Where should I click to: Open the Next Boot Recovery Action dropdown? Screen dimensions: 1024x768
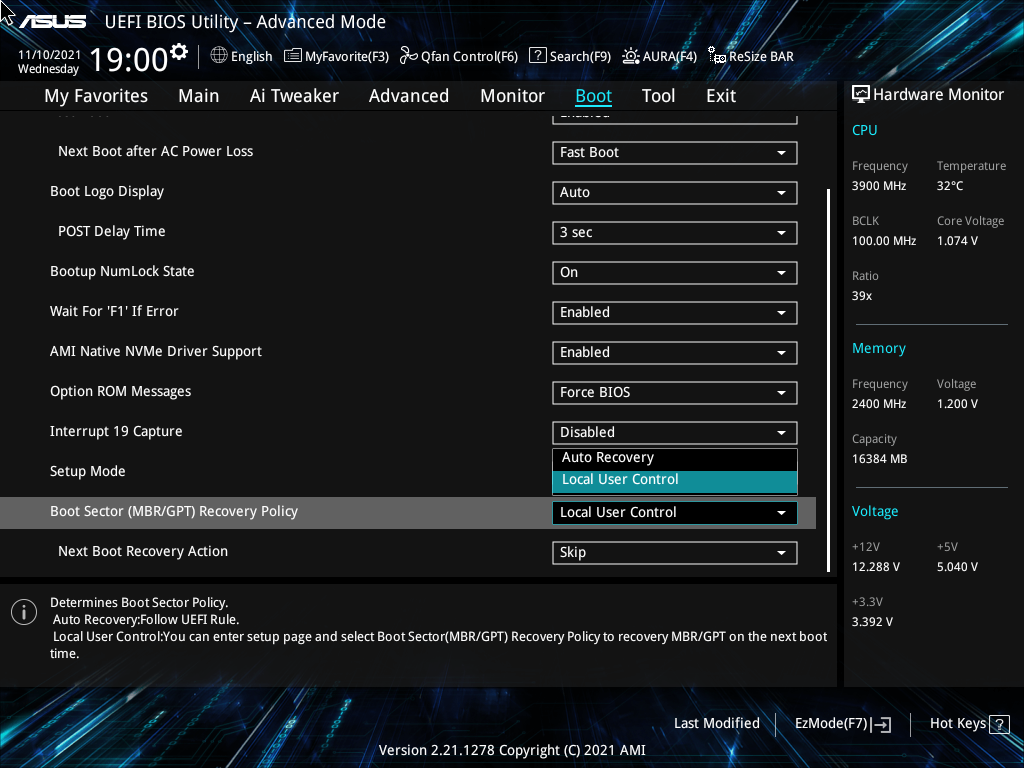click(x=675, y=552)
